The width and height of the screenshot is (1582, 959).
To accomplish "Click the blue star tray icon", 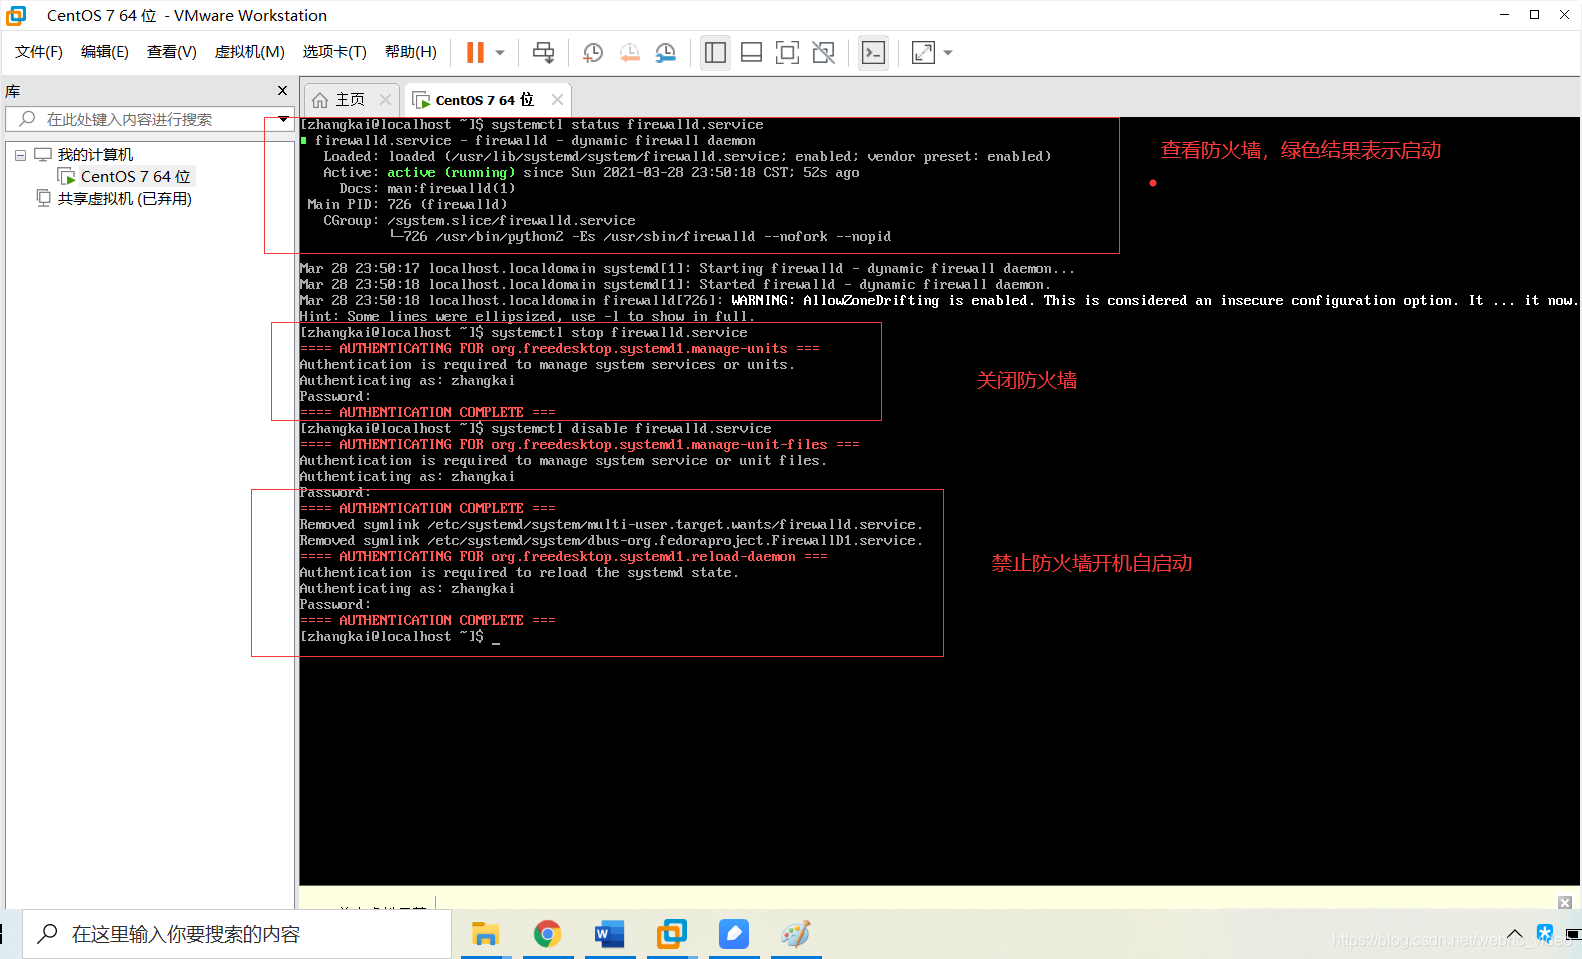I will (x=1545, y=934).
